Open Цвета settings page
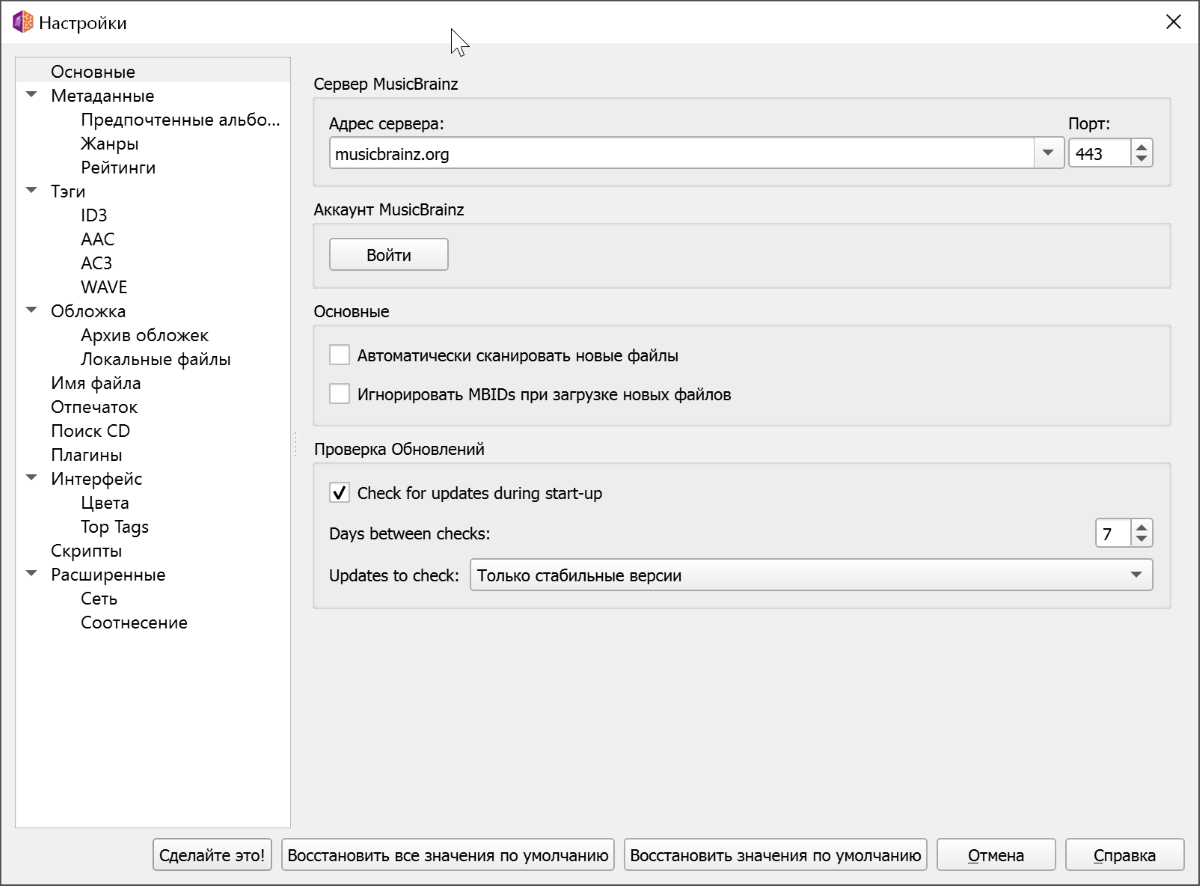This screenshot has height=886, width=1200. (x=105, y=504)
